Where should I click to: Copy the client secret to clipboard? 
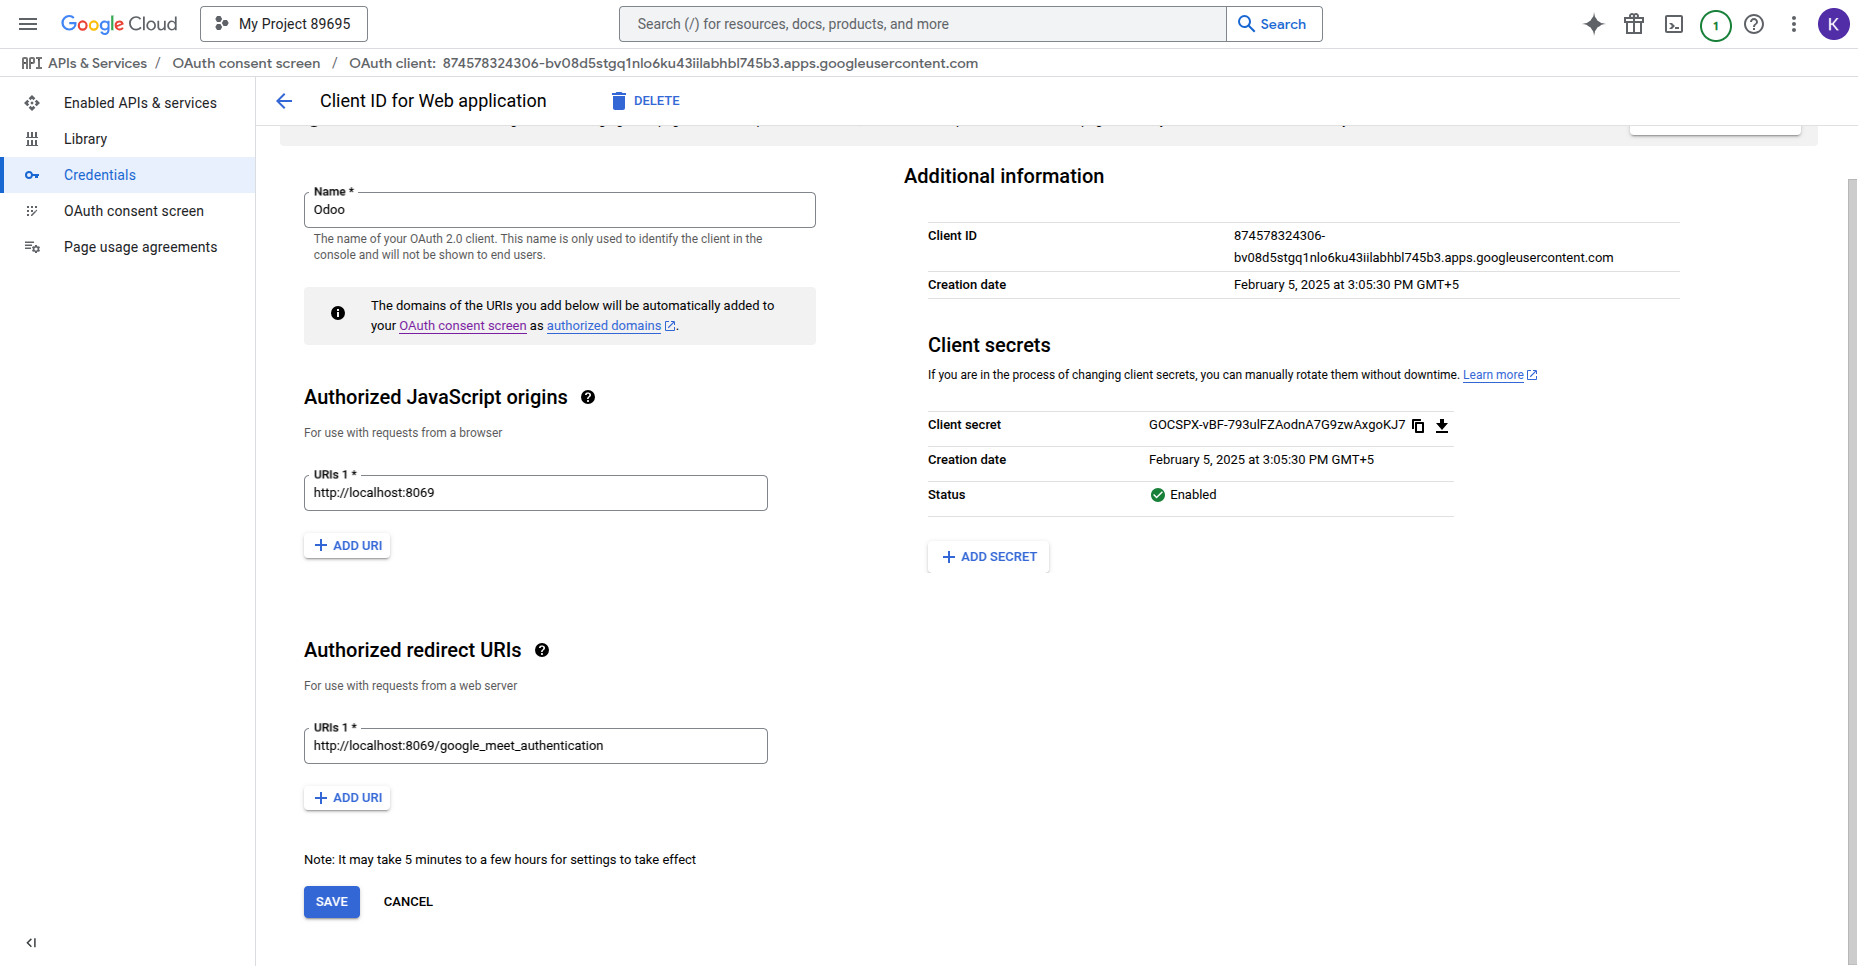pos(1418,426)
